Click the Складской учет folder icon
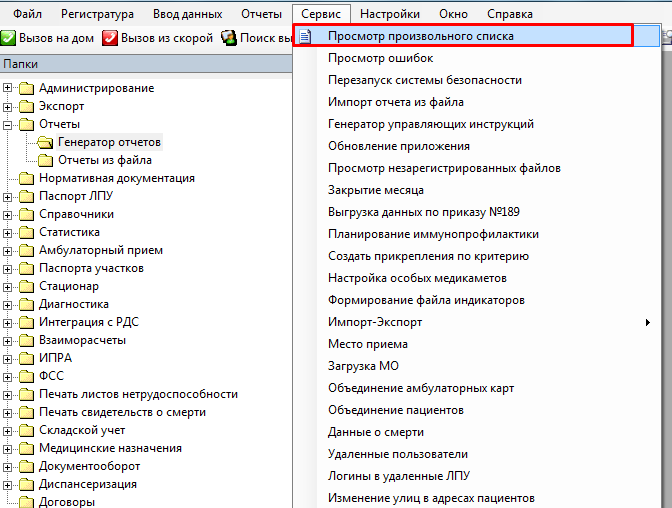The width and height of the screenshot is (672, 508). tap(27, 430)
